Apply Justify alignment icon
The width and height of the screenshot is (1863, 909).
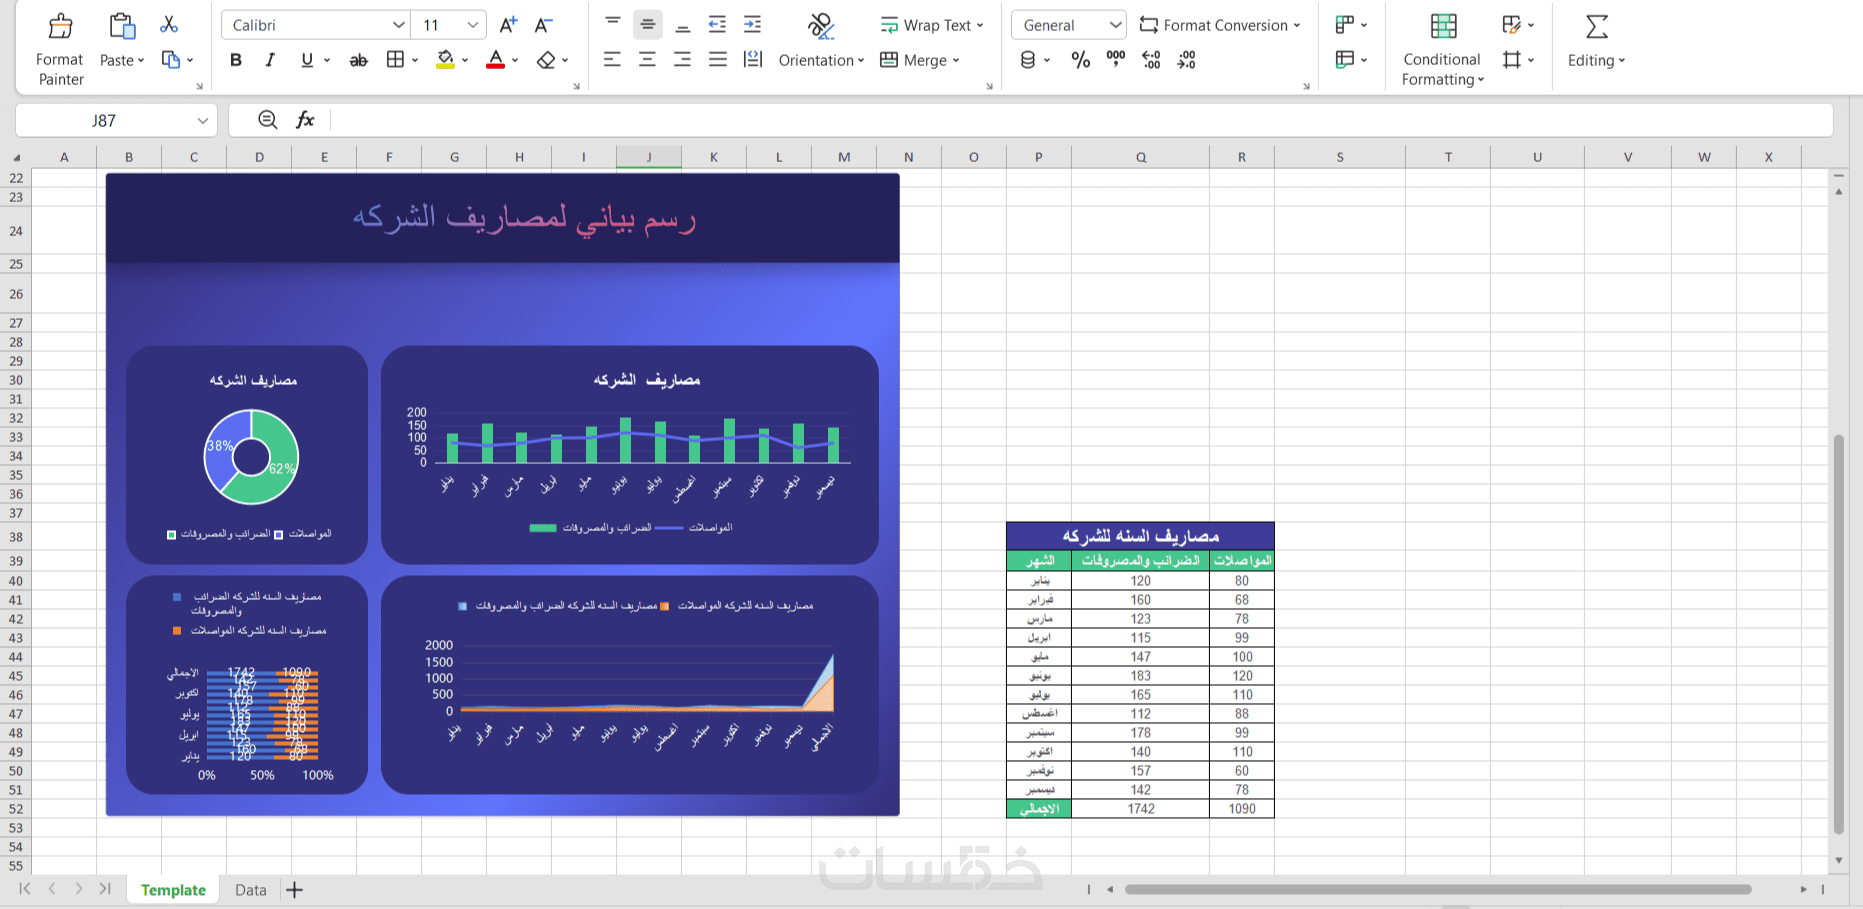click(718, 60)
